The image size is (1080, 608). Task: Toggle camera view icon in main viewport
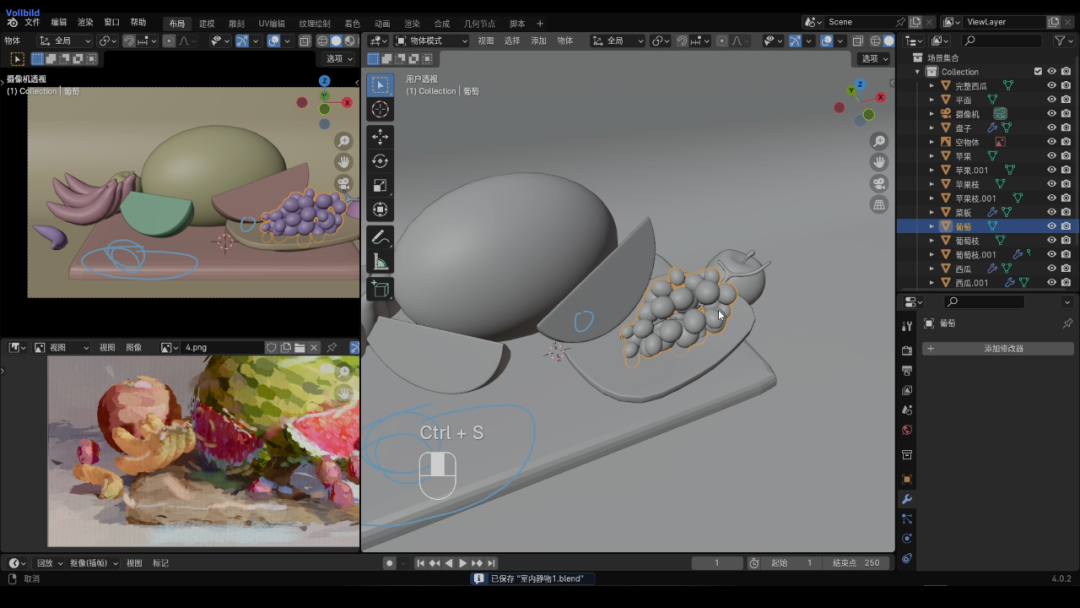[x=879, y=184]
